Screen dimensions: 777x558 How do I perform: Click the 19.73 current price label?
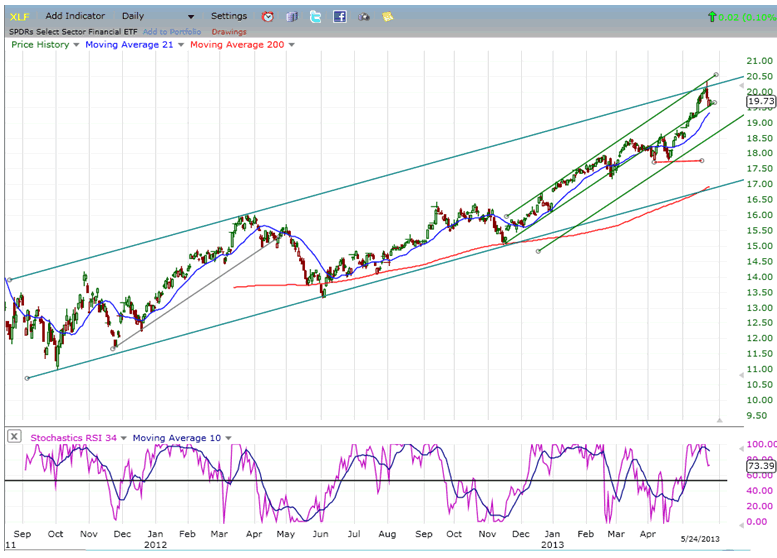coord(759,100)
